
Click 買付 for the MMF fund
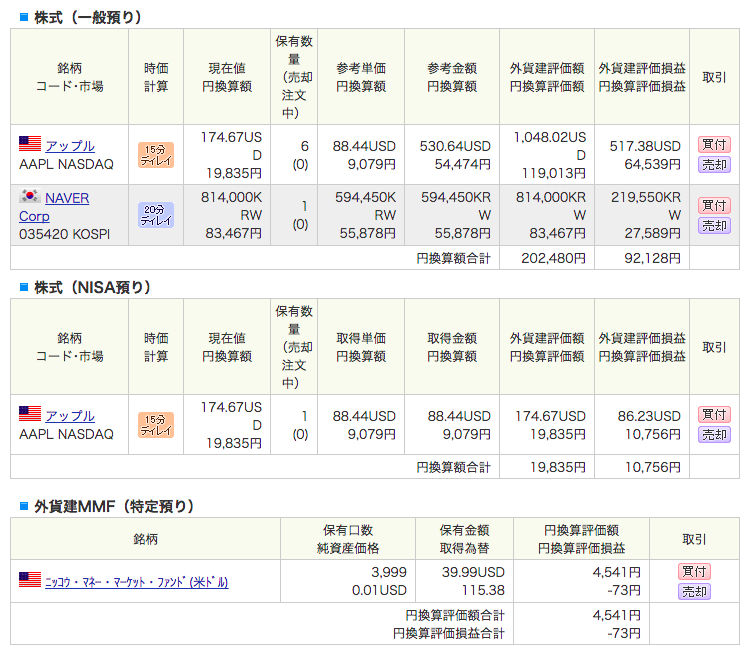click(694, 571)
